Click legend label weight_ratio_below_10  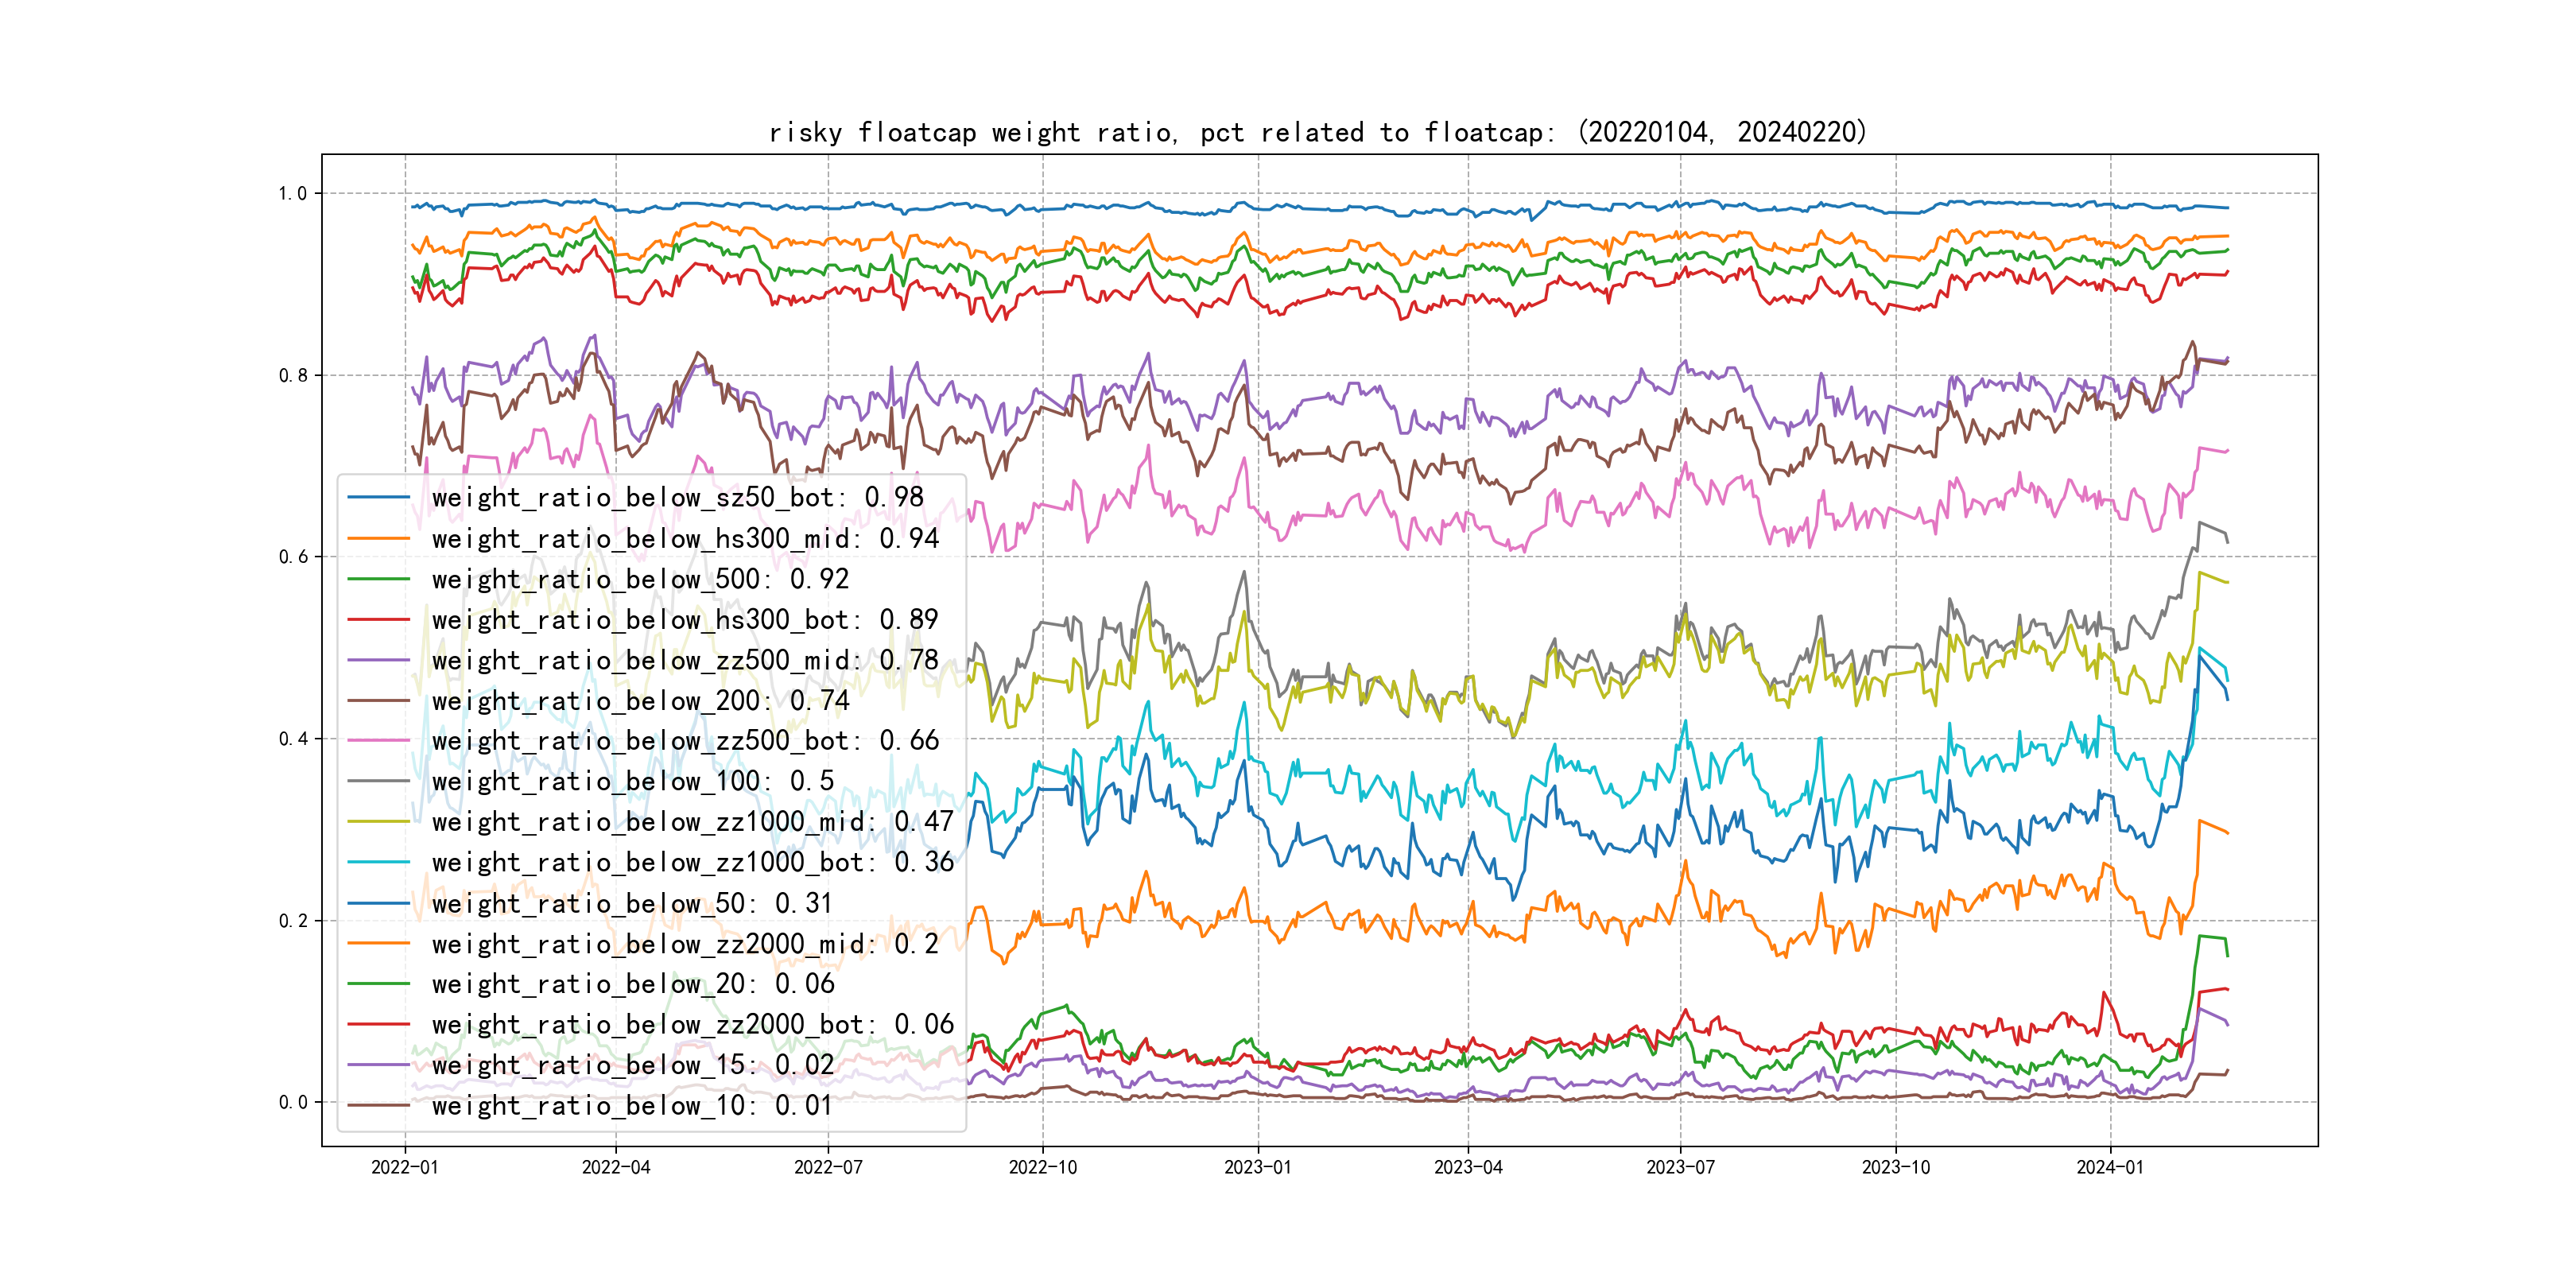click(632, 1106)
